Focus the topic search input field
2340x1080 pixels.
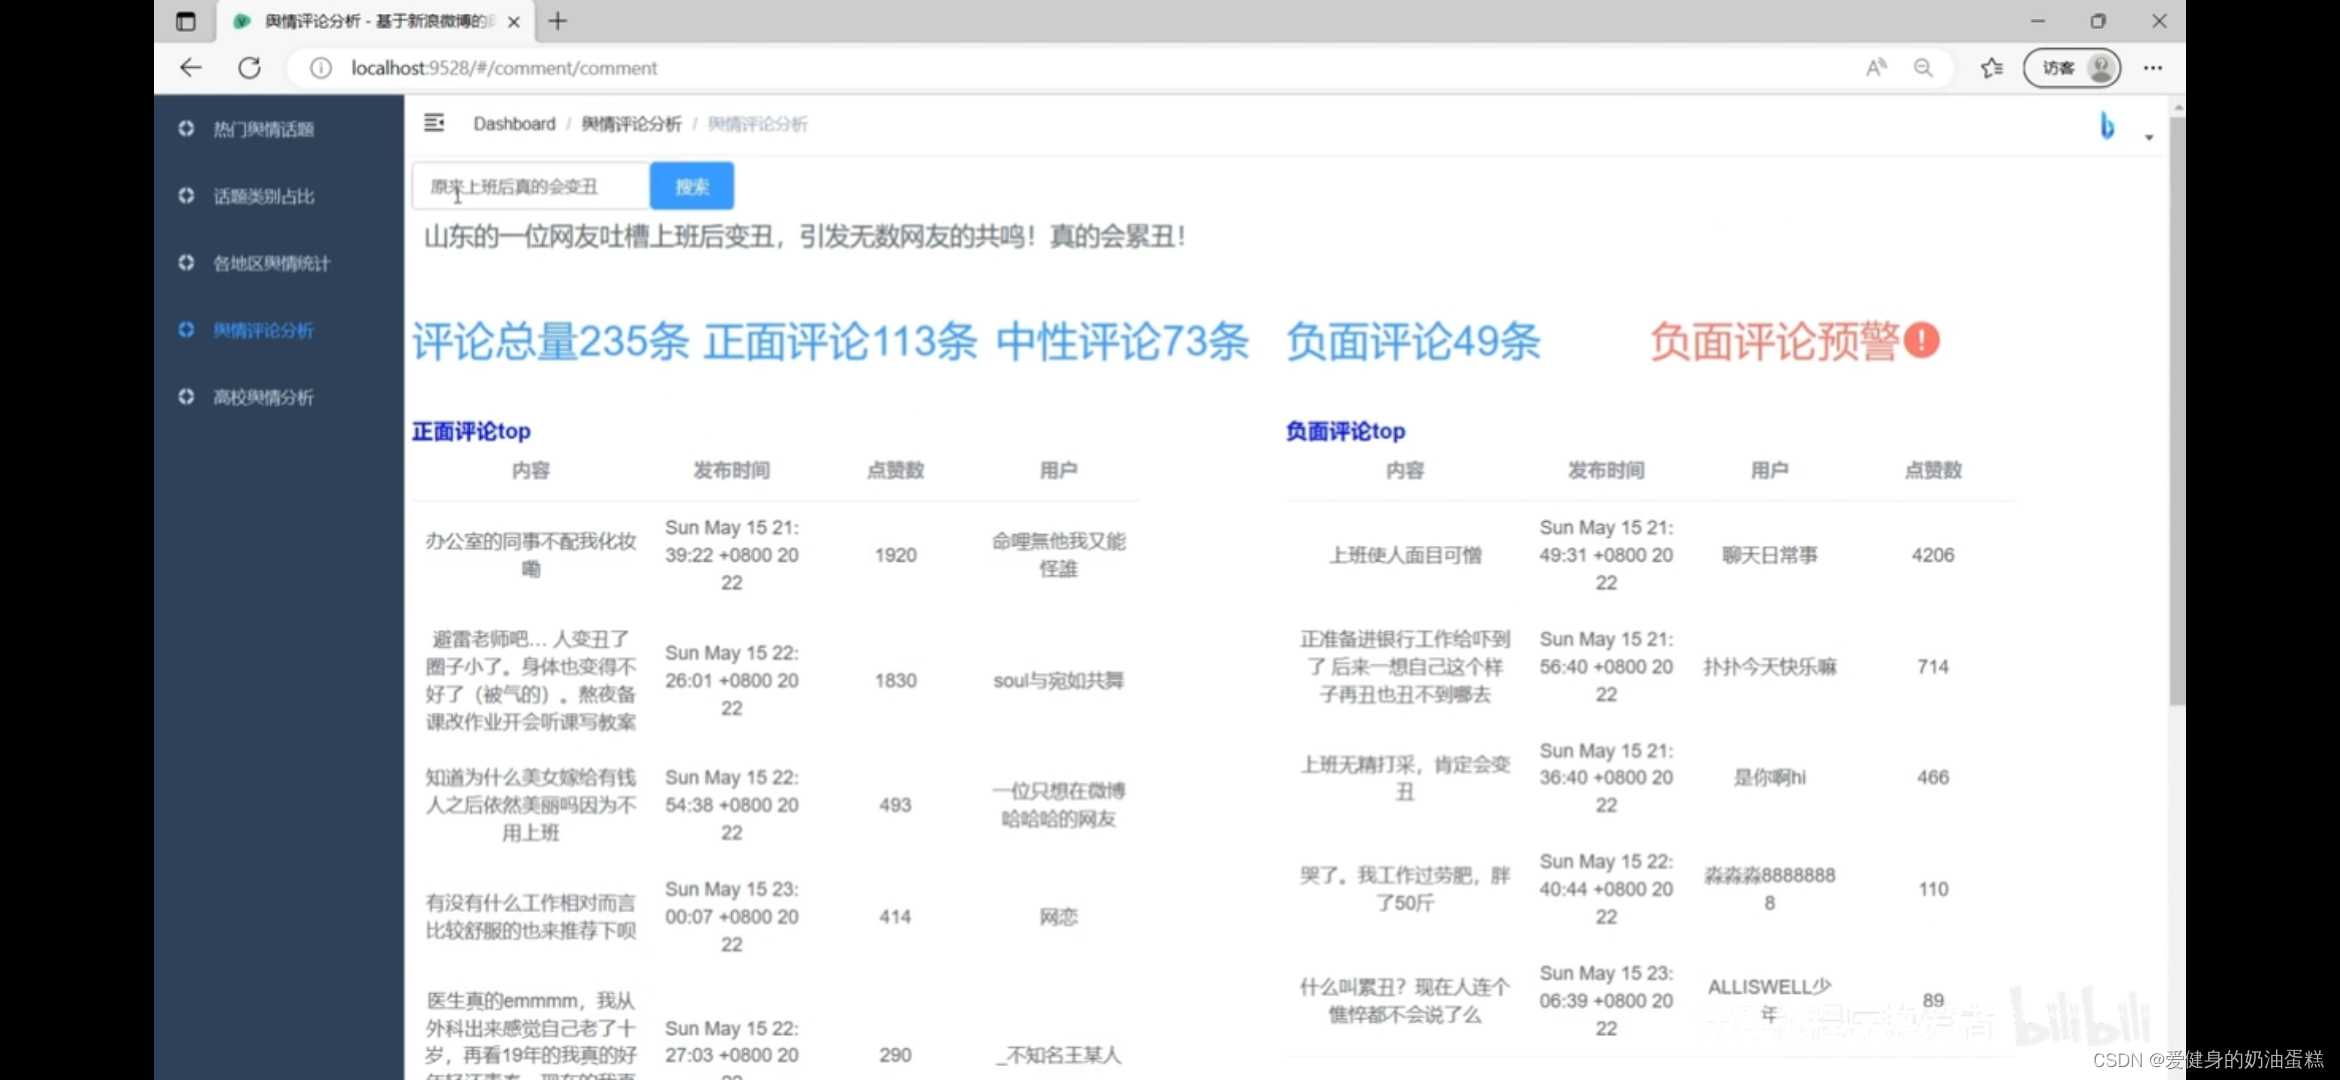pyautogui.click(x=530, y=186)
